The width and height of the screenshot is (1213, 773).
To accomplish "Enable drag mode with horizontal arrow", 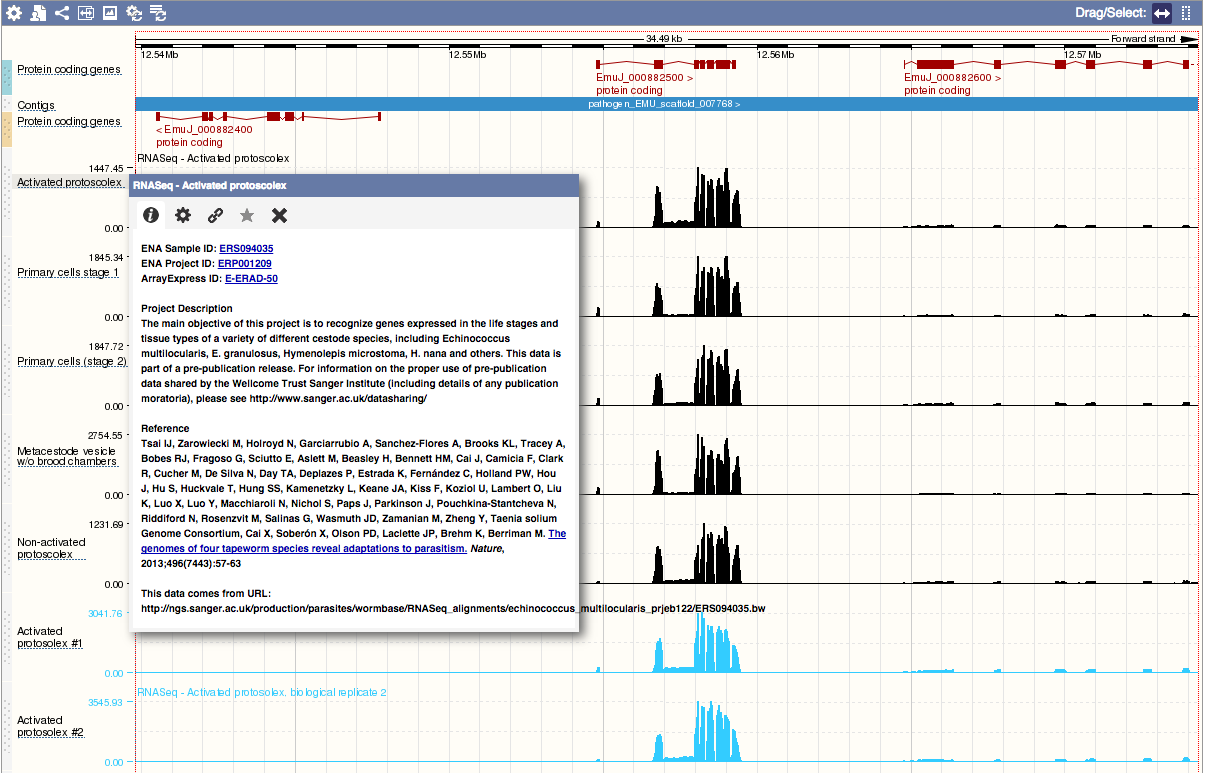I will [1161, 13].
